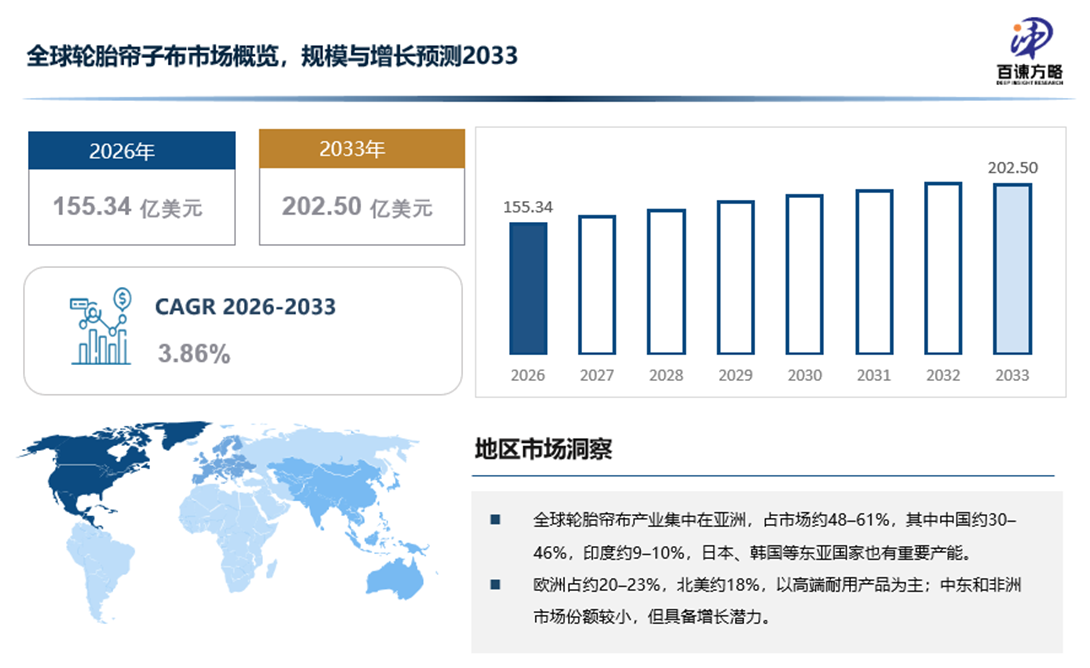Image resolution: width=1090 pixels, height=668 pixels.
Task: Select the golden 2033年 header tab
Action: pos(362,149)
